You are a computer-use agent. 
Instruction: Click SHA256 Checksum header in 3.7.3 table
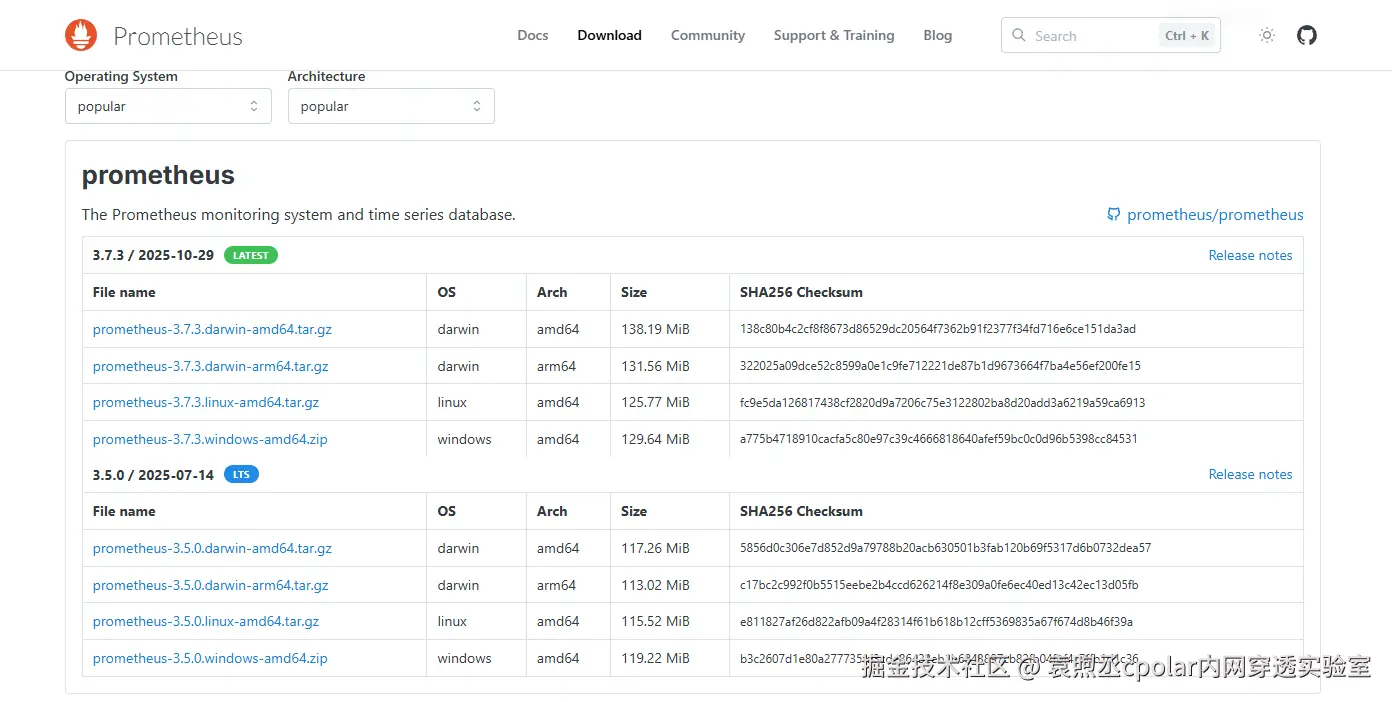801,292
